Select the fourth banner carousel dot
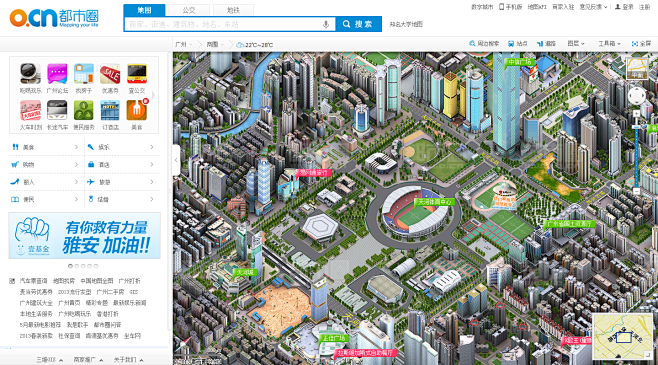 (89, 266)
